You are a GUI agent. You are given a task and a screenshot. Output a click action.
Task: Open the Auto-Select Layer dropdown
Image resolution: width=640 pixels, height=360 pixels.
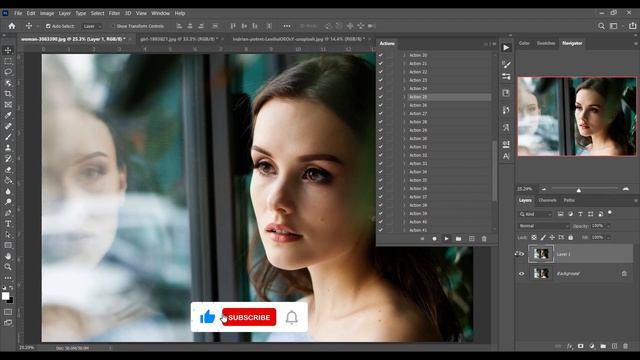(x=91, y=26)
